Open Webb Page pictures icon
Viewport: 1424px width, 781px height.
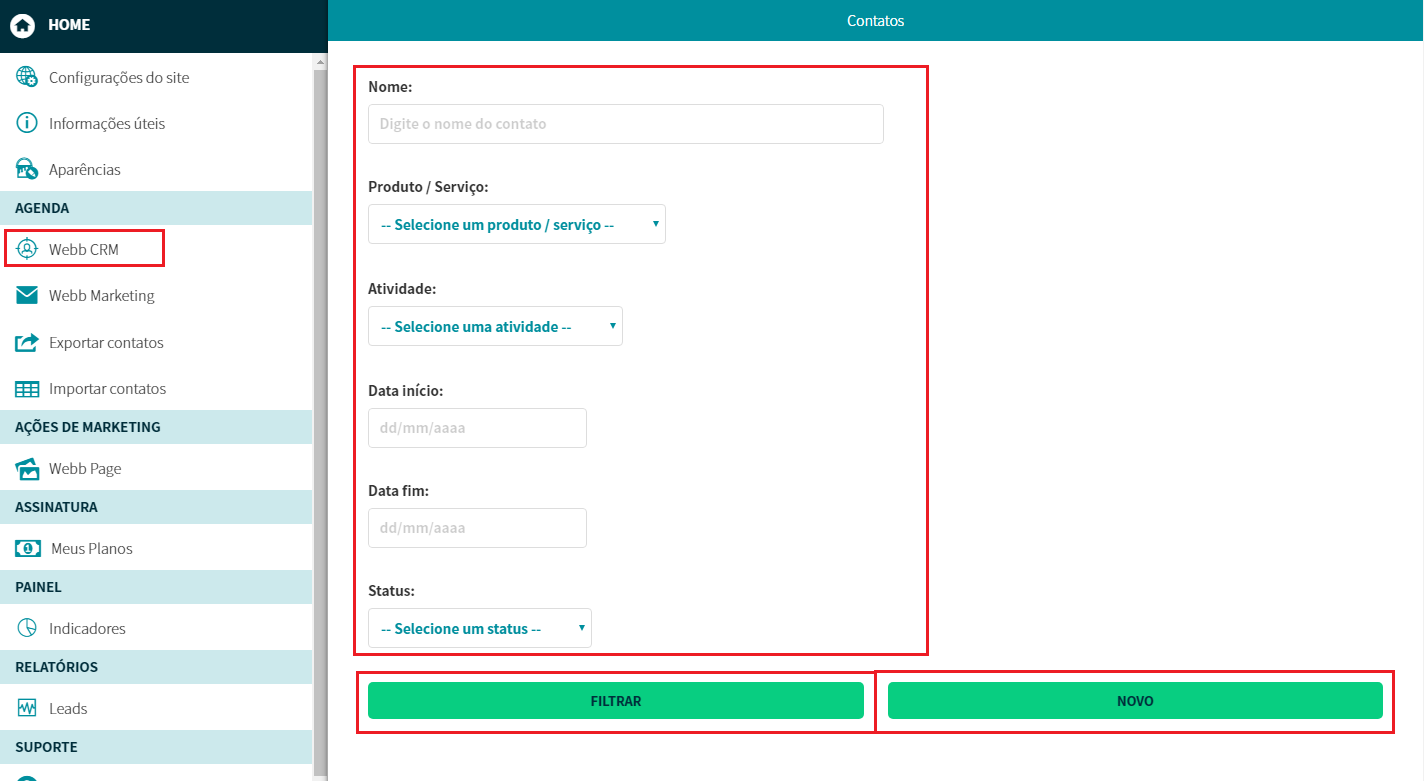(x=27, y=468)
